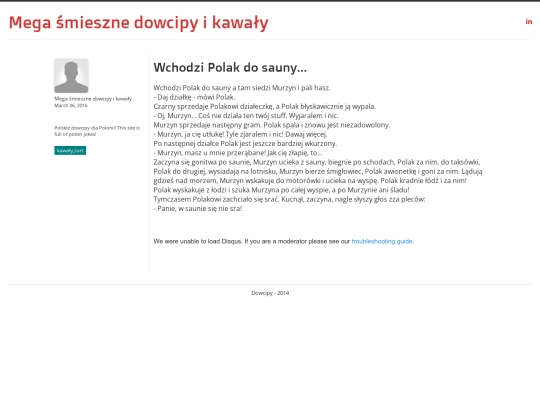Click the March 06, 2016 date
The width and height of the screenshot is (540, 405).
tap(71, 105)
